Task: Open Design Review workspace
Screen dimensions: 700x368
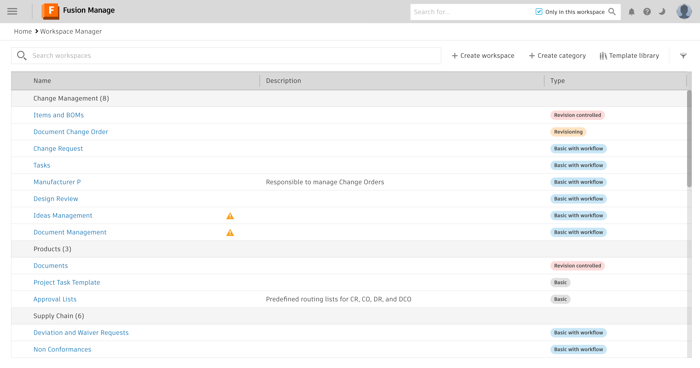Action: (x=56, y=199)
